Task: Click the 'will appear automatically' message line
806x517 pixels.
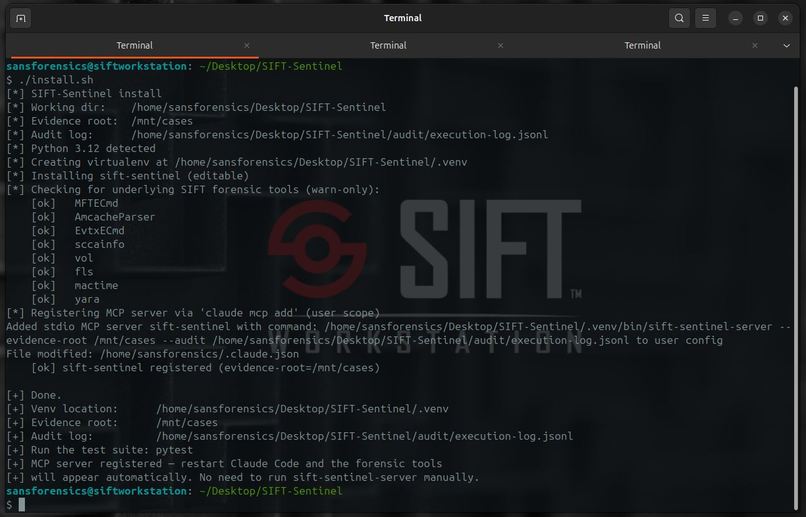Action: (243, 477)
